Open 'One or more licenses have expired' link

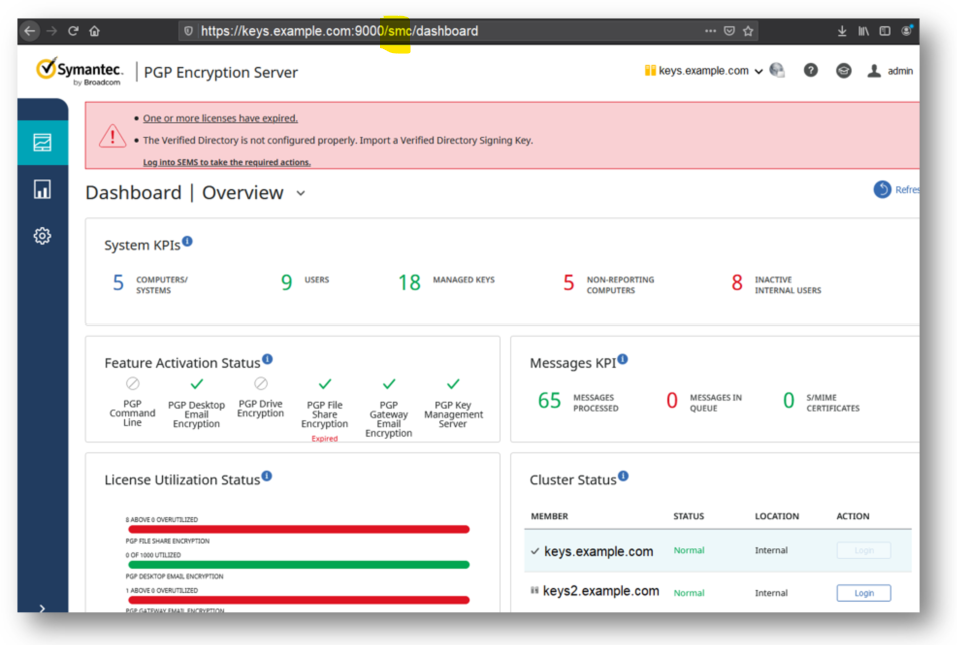tap(220, 118)
